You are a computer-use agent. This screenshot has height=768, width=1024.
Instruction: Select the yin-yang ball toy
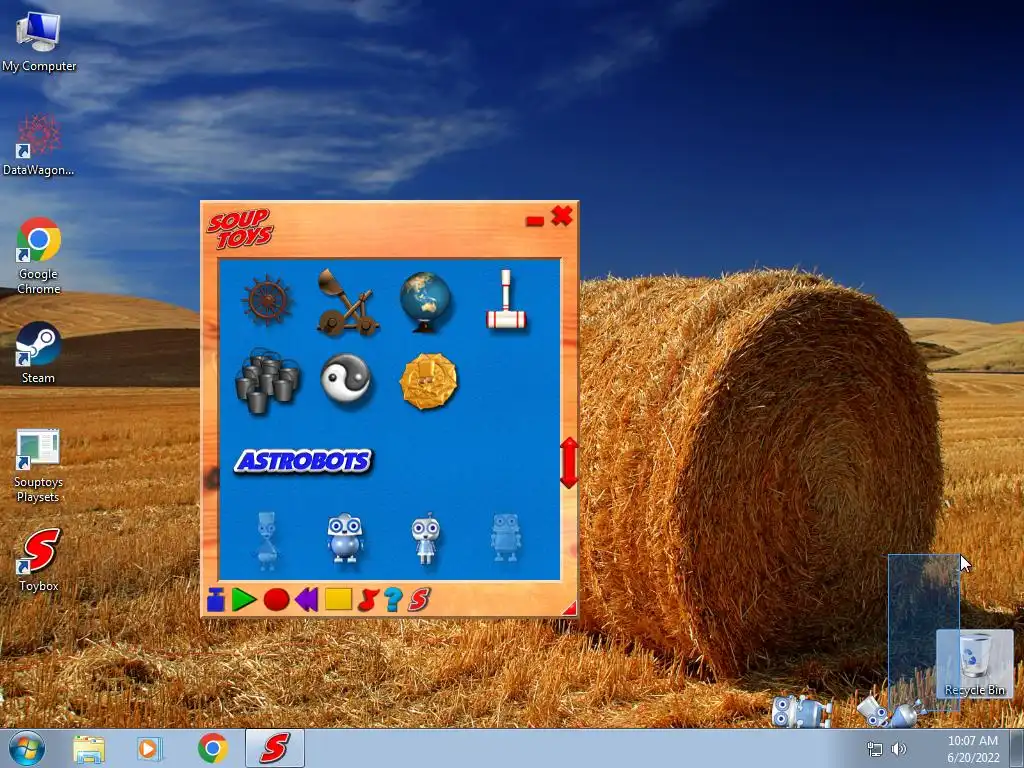(346, 379)
